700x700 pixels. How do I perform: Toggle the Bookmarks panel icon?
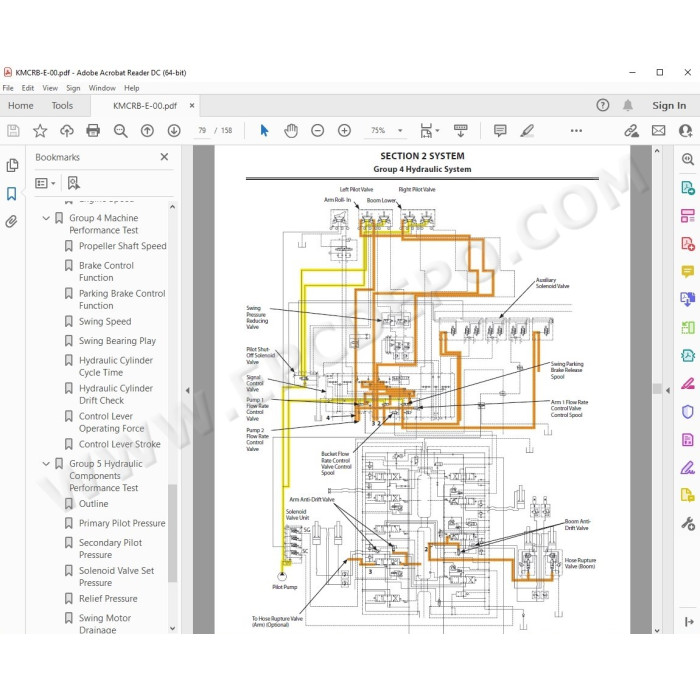(x=12, y=194)
